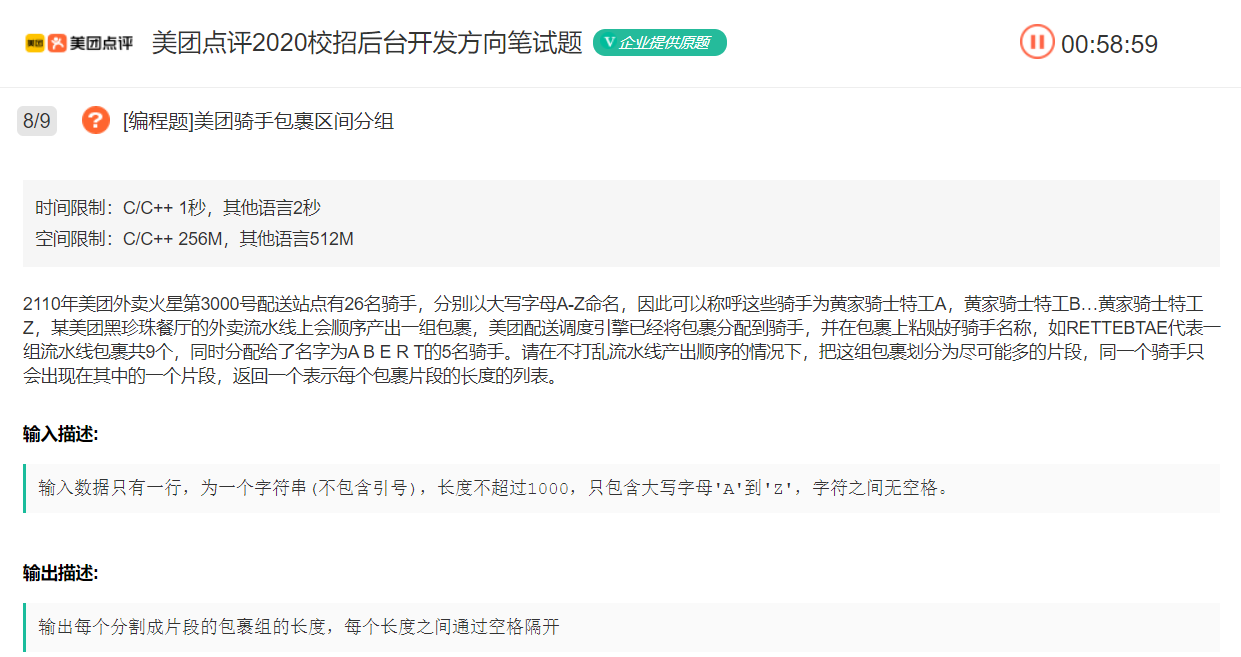Click the question title 美团骑手包裹区间分组
The width and height of the screenshot is (1241, 657).
[294, 121]
